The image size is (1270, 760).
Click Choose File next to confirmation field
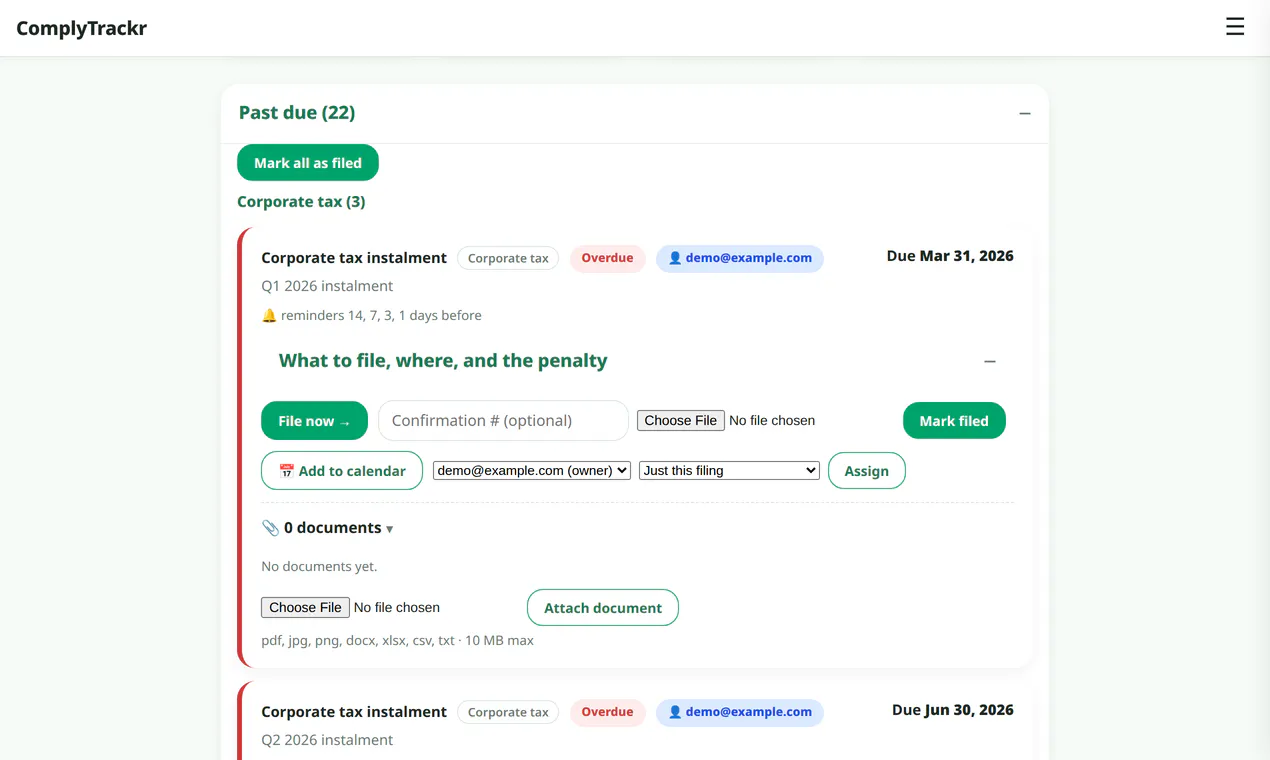pyautogui.click(x=681, y=421)
